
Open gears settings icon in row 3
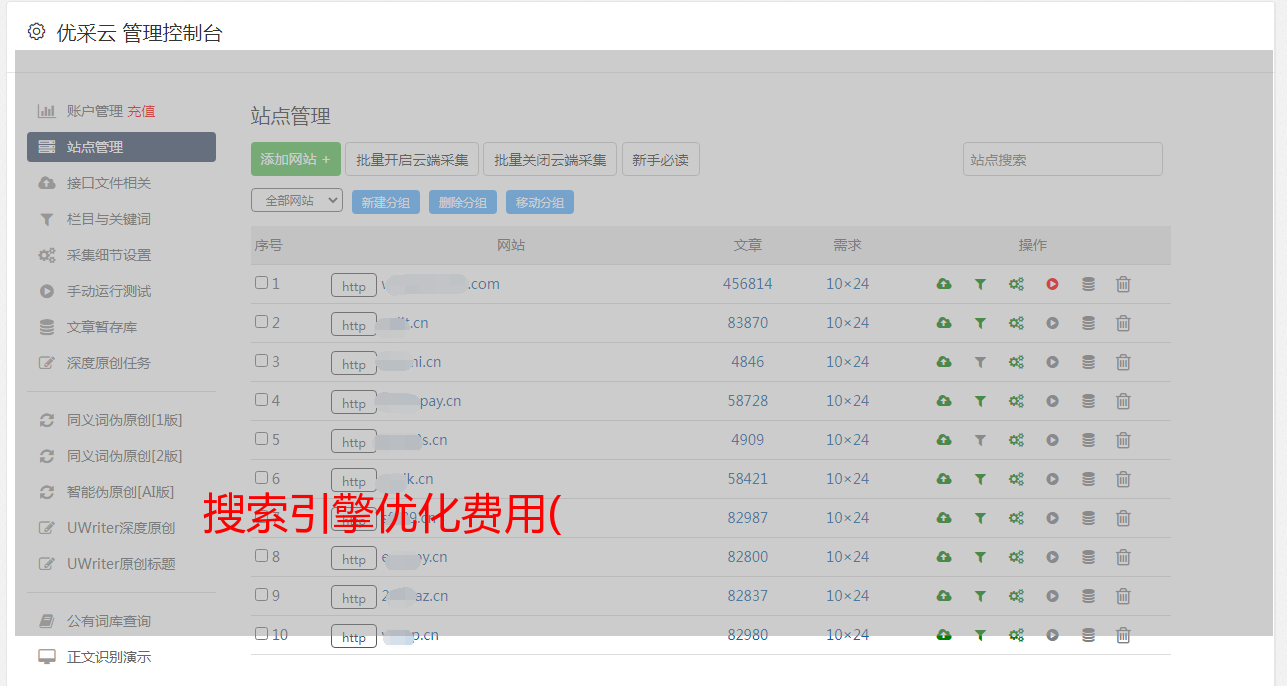pos(1016,362)
